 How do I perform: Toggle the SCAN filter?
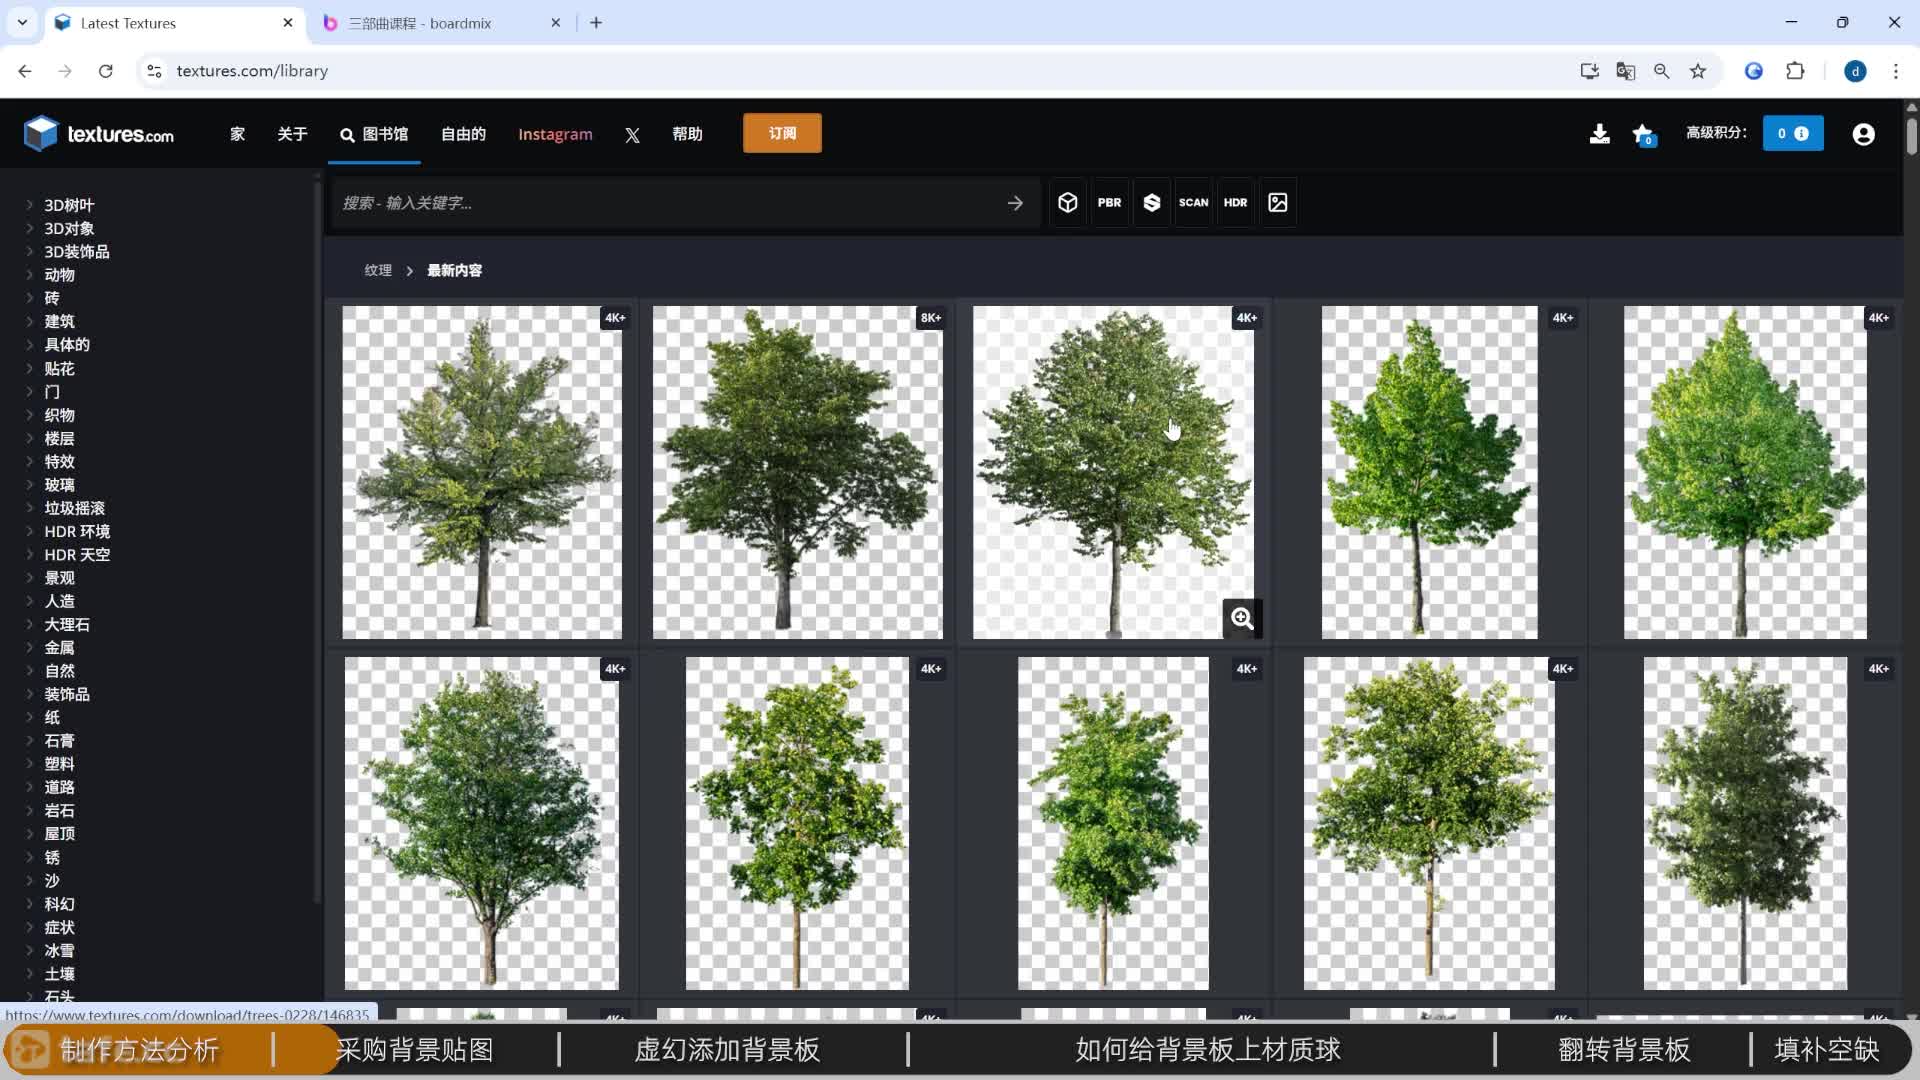point(1193,203)
